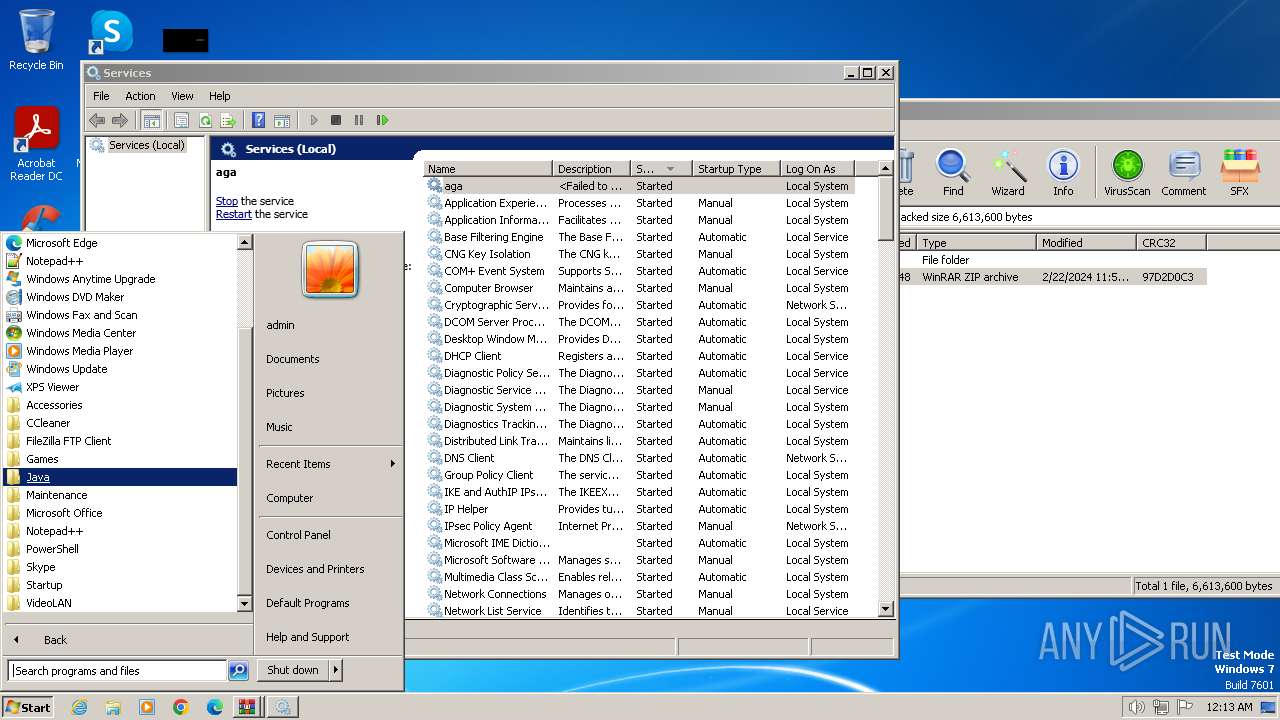Open Properties icon in Services toolbar
Screen dimensions: 1280x720
point(181,120)
